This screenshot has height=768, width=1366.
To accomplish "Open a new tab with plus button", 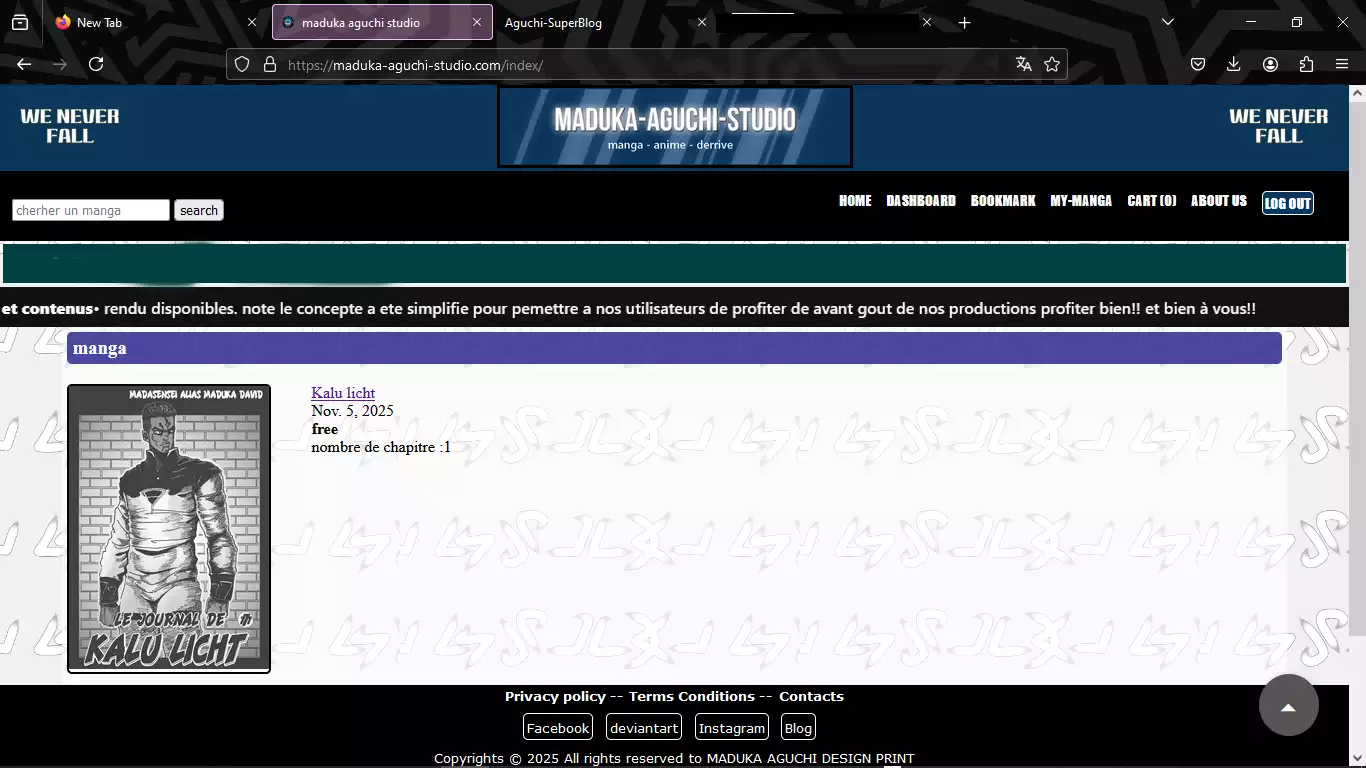I will 964,22.
